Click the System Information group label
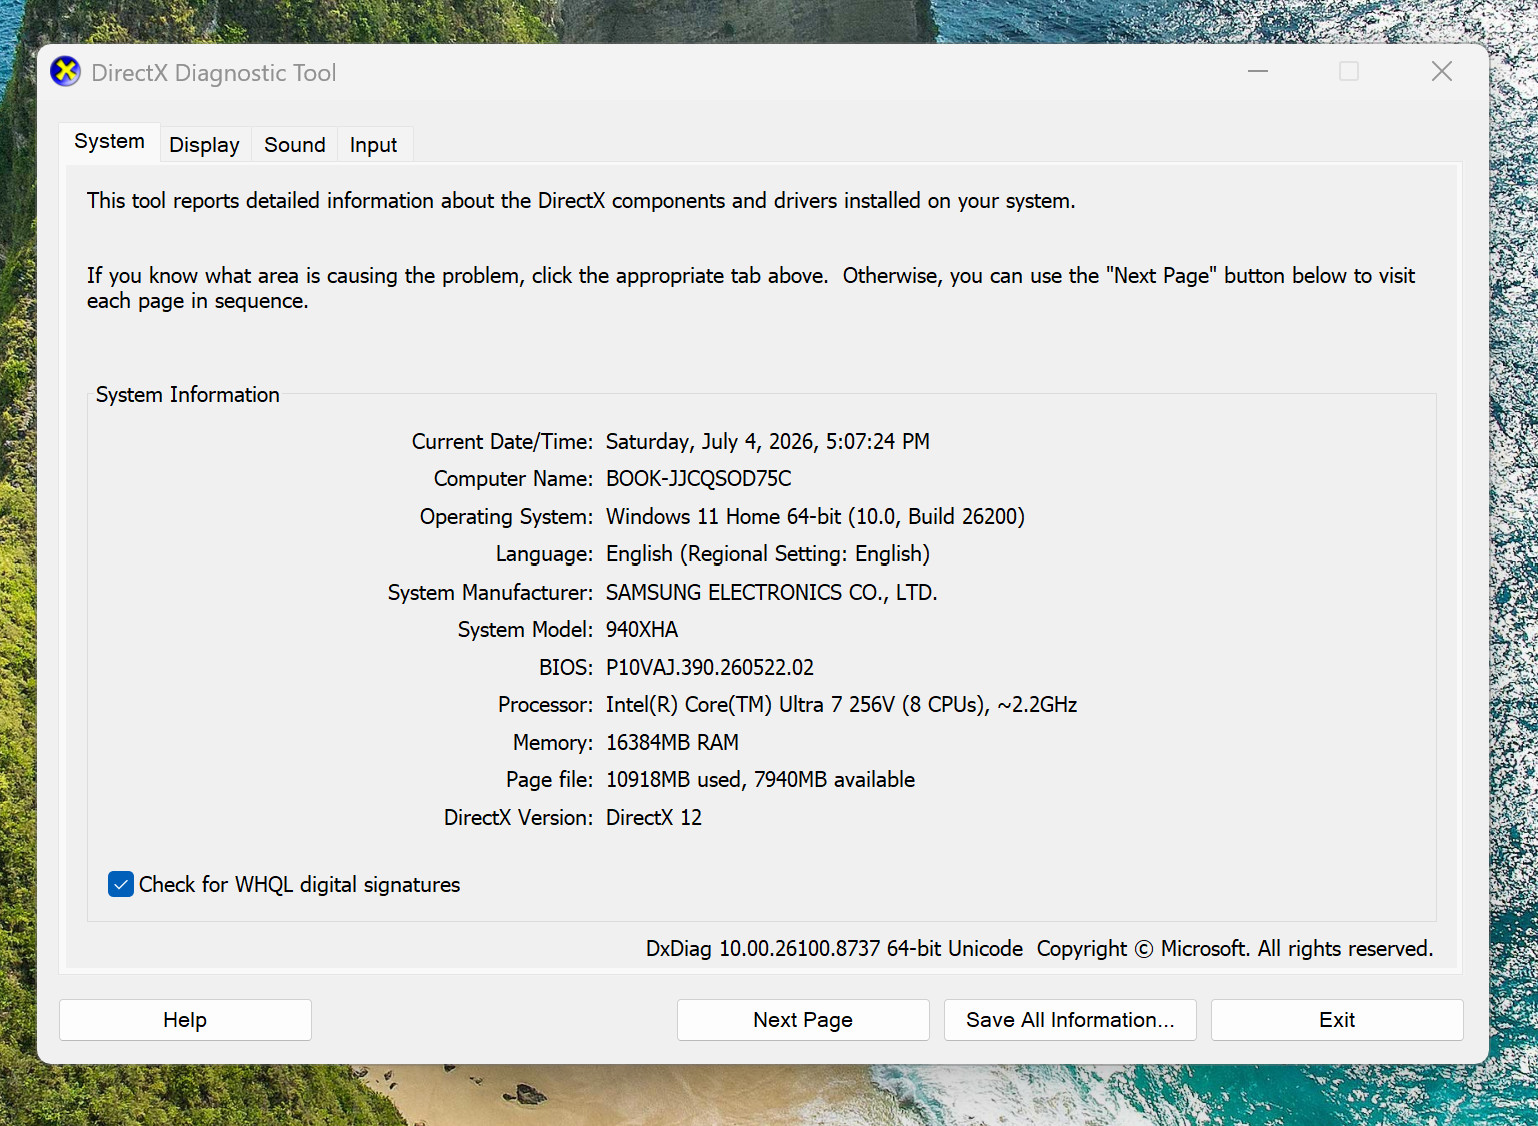Image resolution: width=1538 pixels, height=1126 pixels. click(188, 395)
